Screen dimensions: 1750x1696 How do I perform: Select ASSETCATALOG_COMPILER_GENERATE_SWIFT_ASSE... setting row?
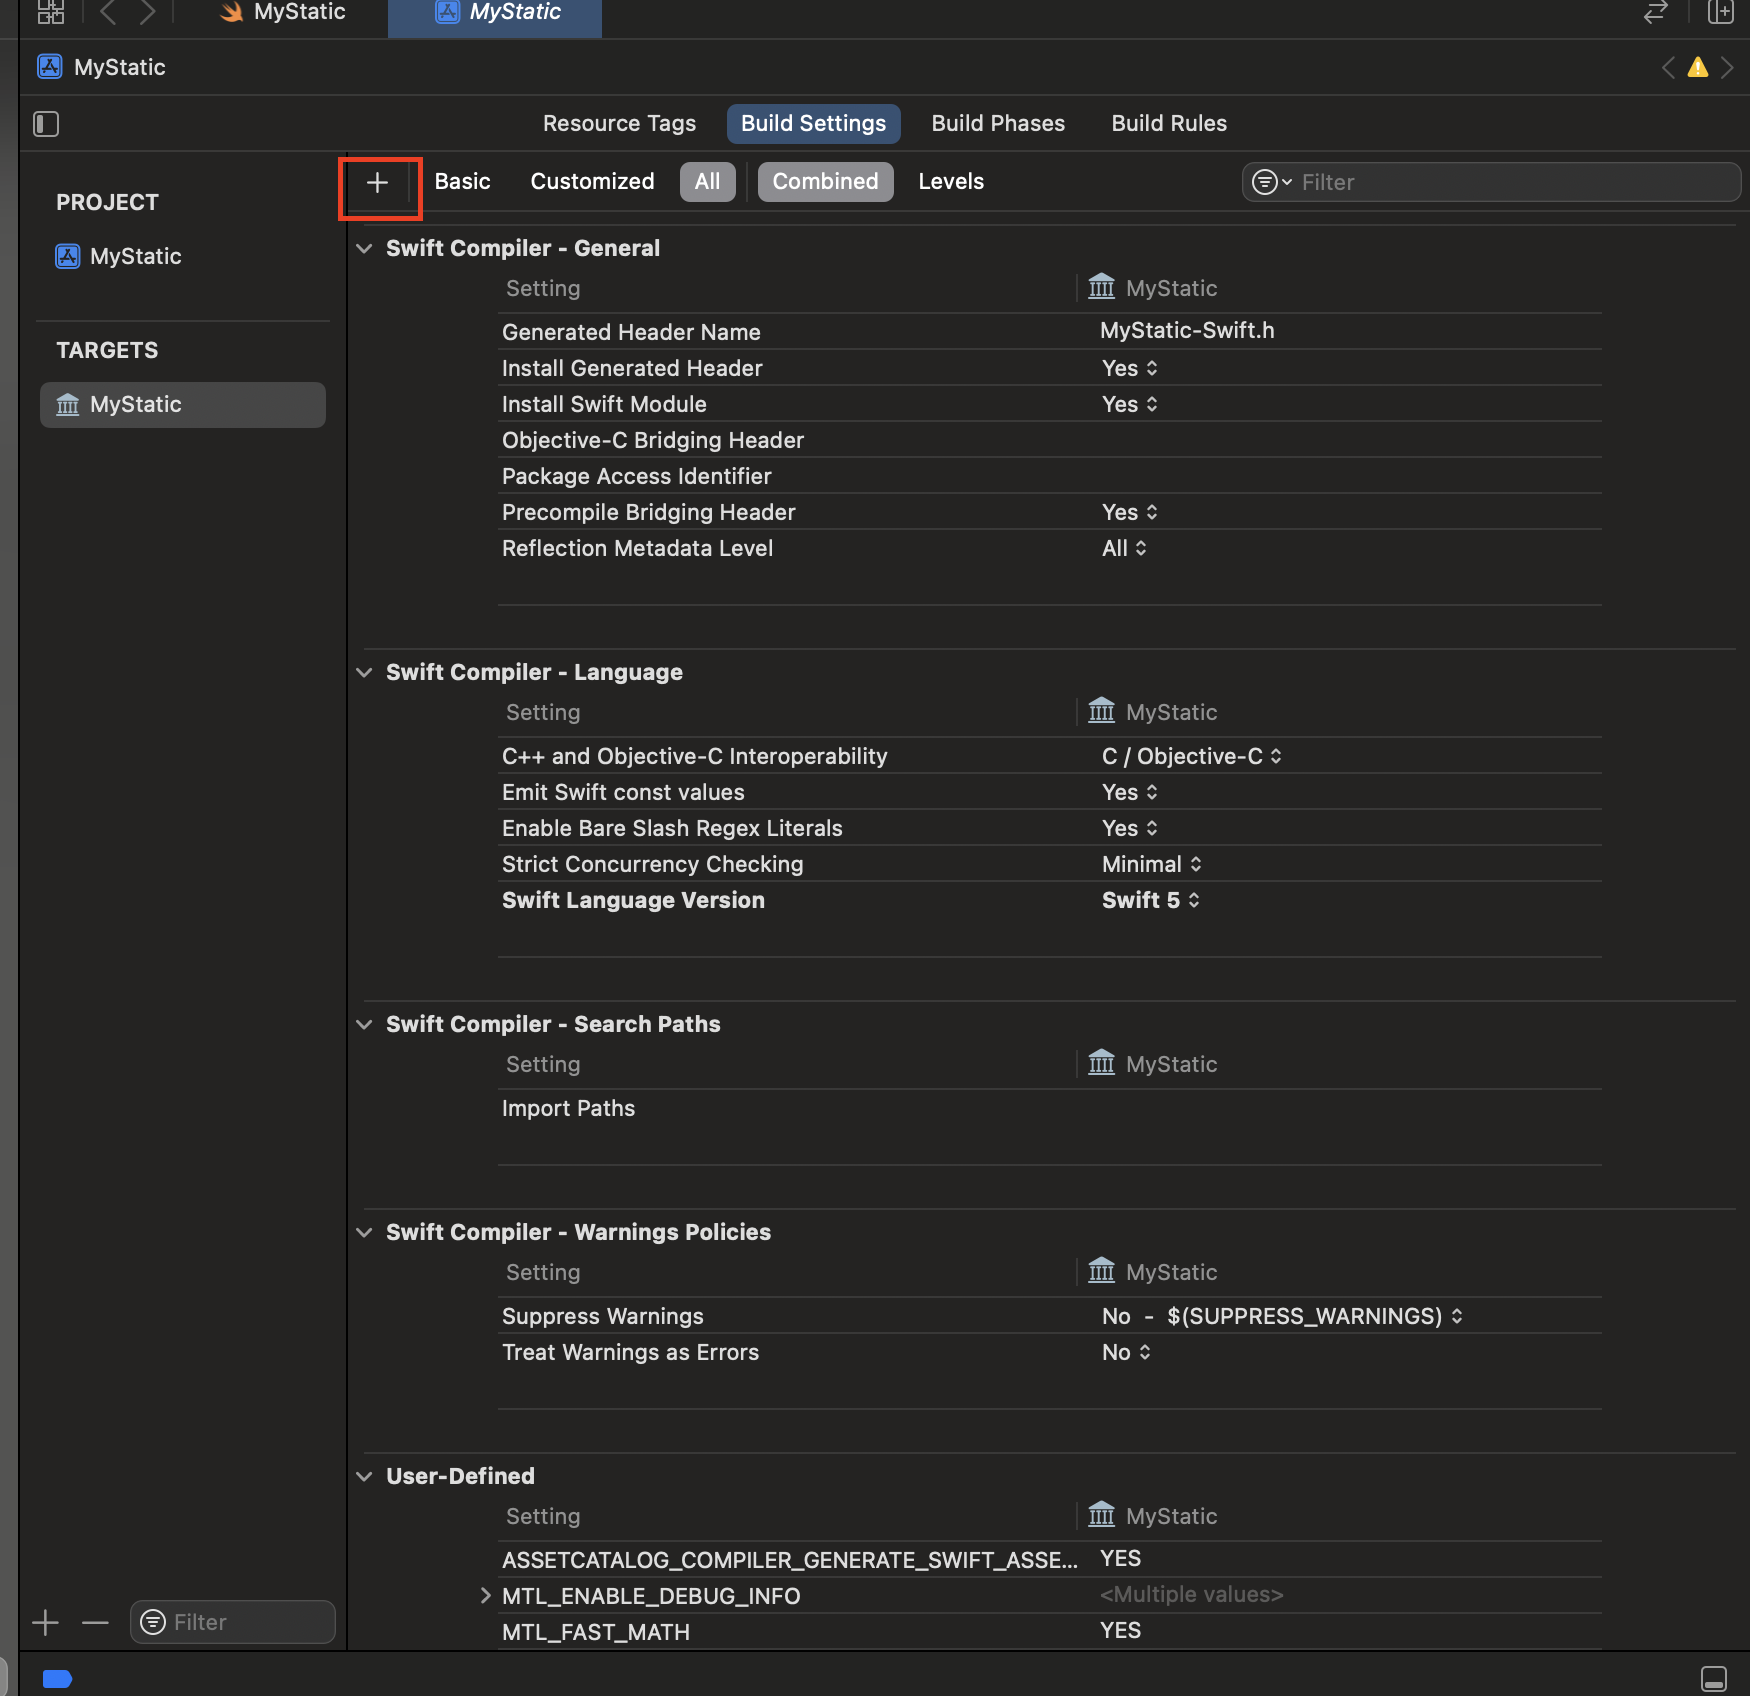[1050, 1560]
